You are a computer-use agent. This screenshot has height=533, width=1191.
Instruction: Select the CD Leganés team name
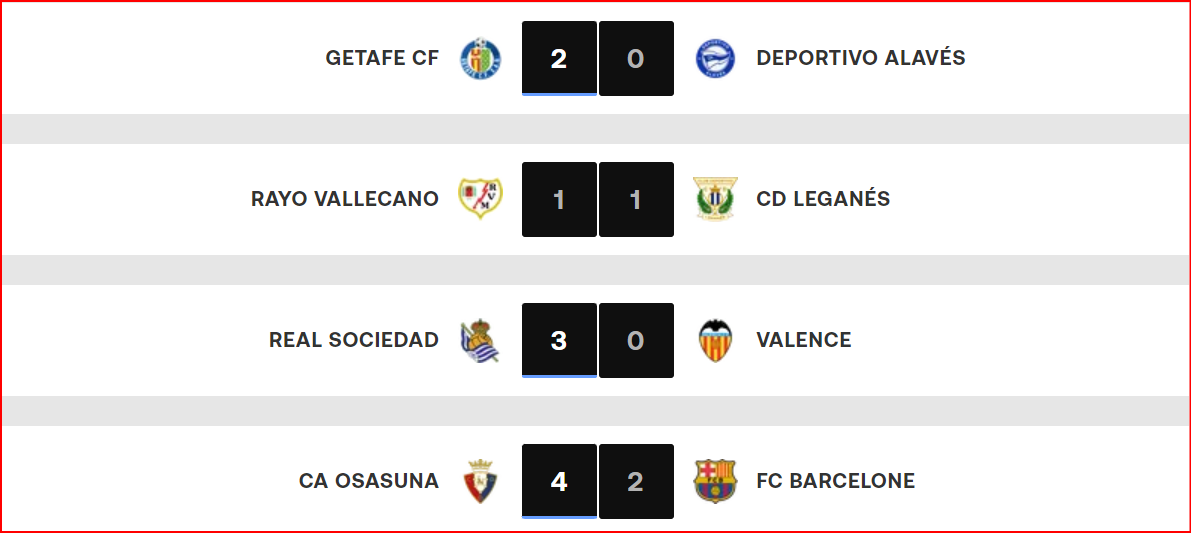tap(823, 199)
